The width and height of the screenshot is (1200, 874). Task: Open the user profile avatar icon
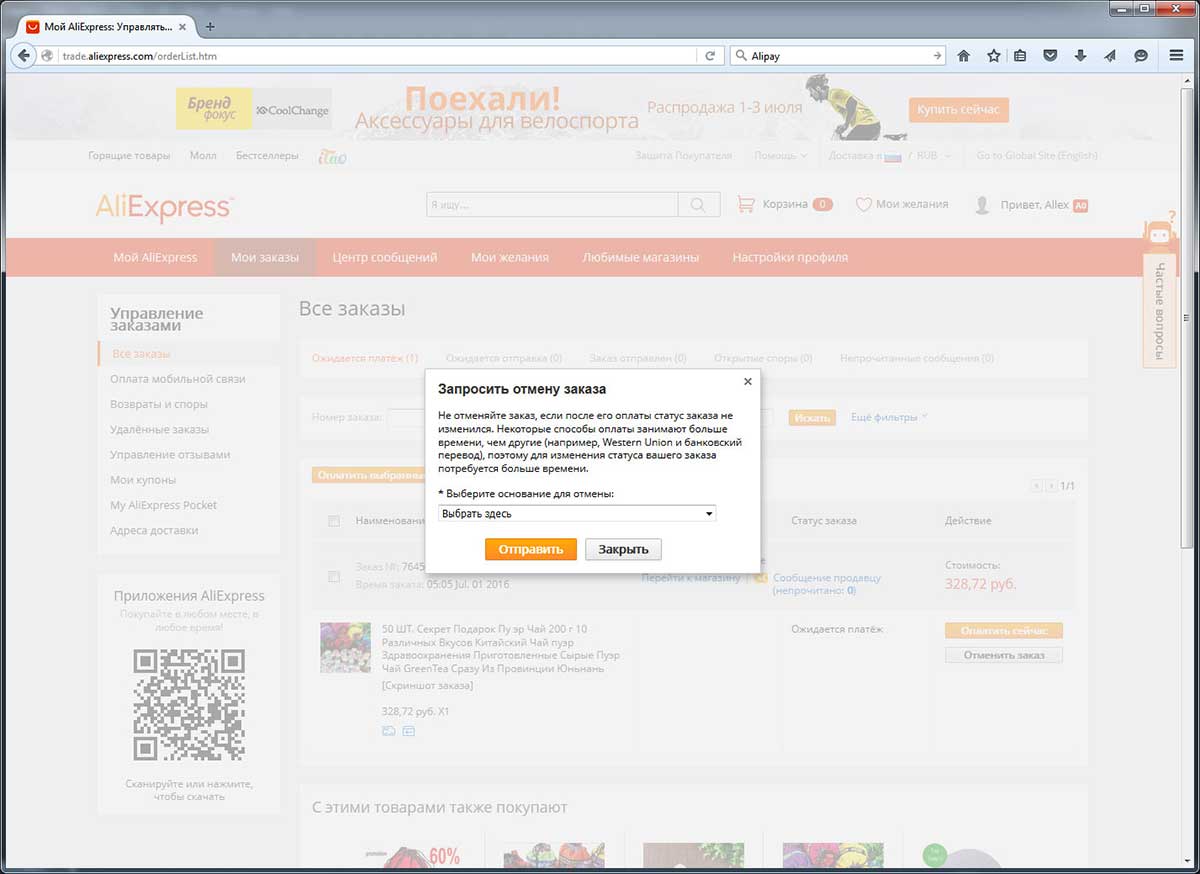(983, 205)
